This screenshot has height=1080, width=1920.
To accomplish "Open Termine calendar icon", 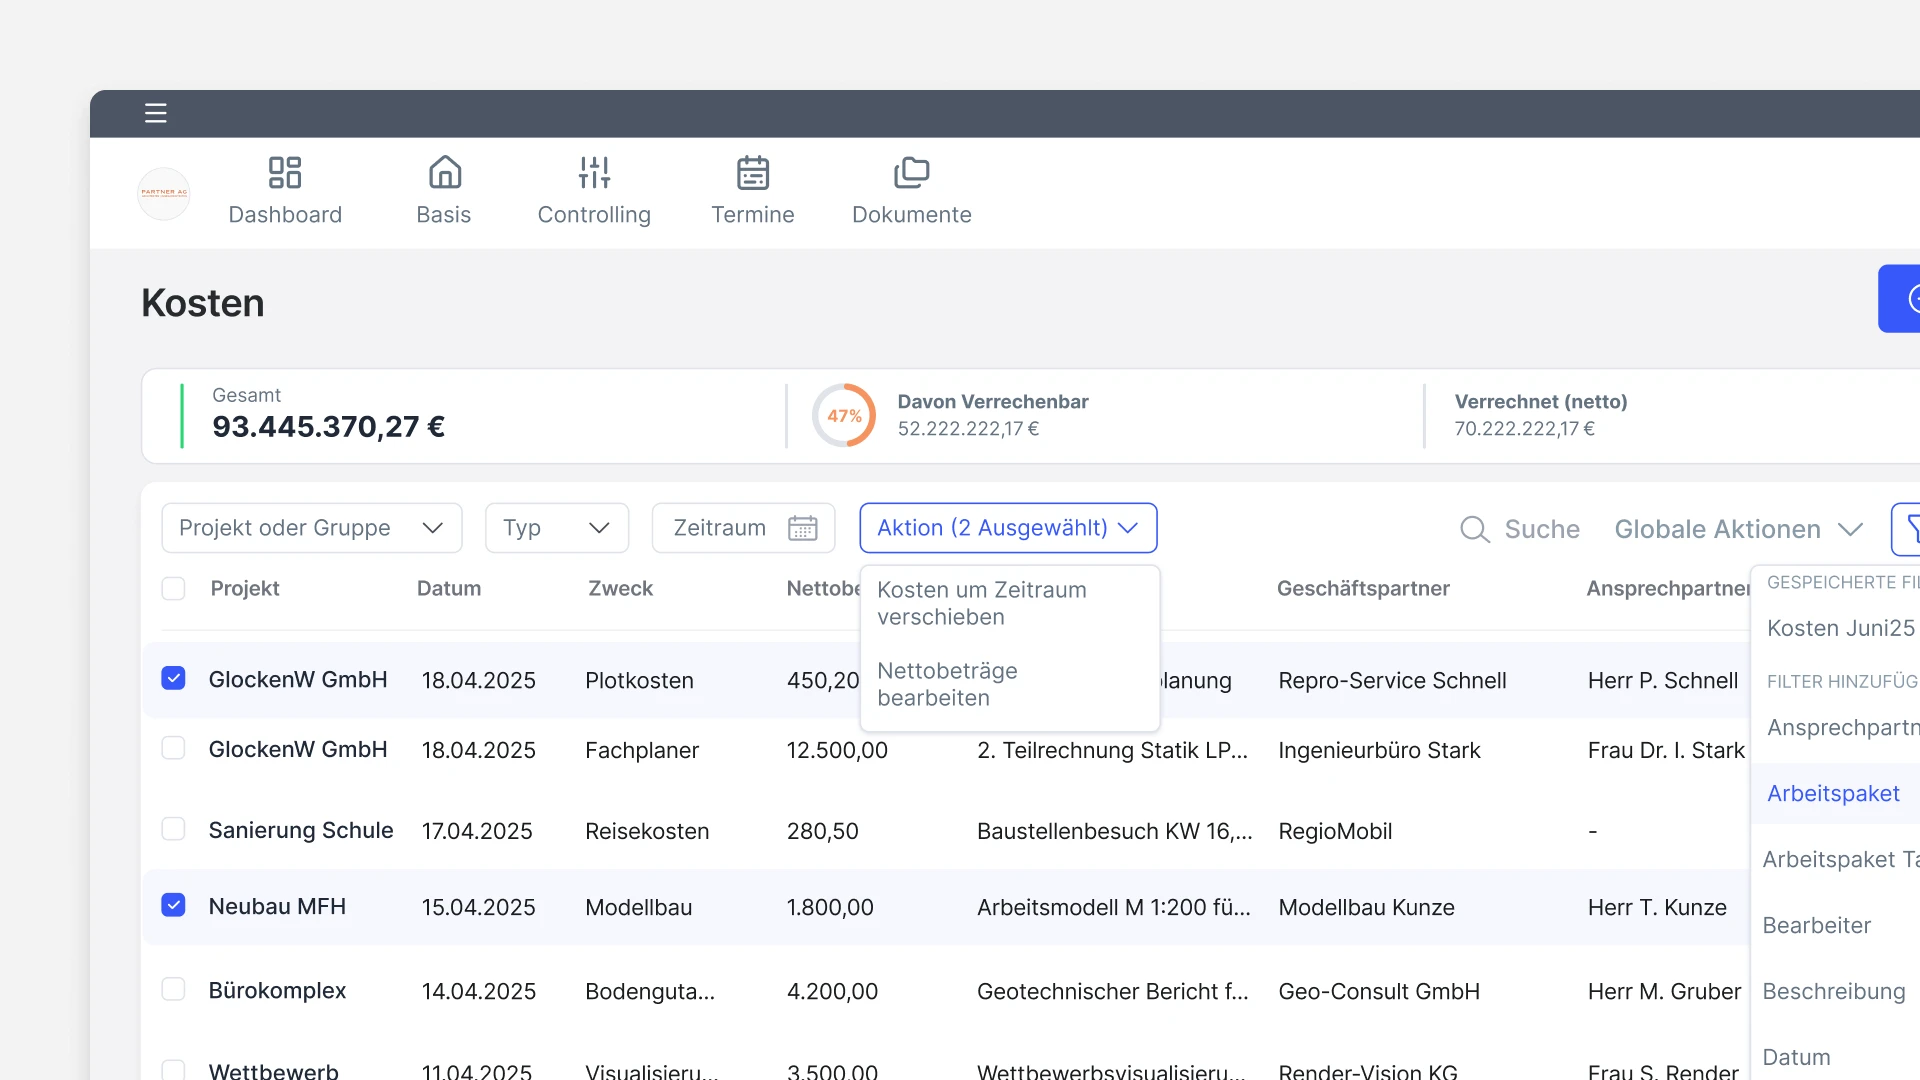I will pyautogui.click(x=752, y=172).
